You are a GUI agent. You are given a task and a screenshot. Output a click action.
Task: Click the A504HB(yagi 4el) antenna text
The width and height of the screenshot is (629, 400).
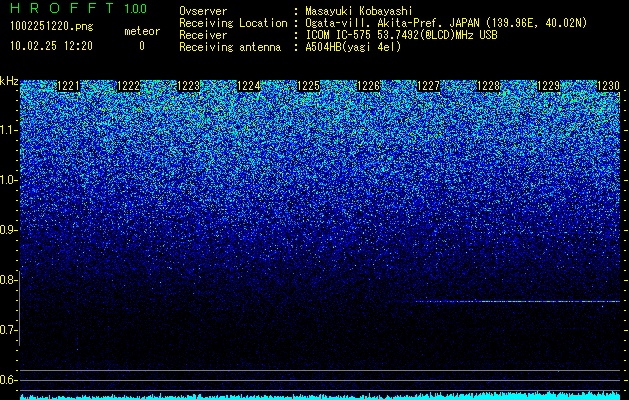point(353,47)
